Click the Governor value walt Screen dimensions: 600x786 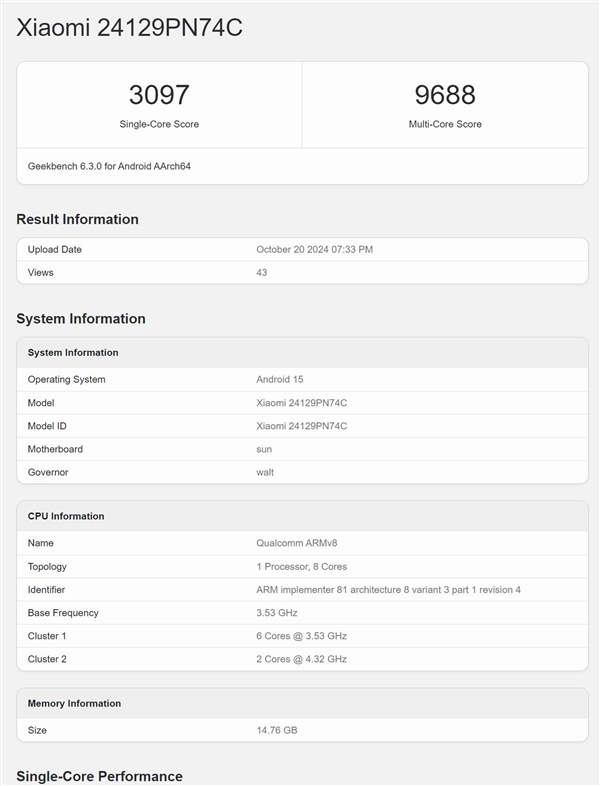265,472
